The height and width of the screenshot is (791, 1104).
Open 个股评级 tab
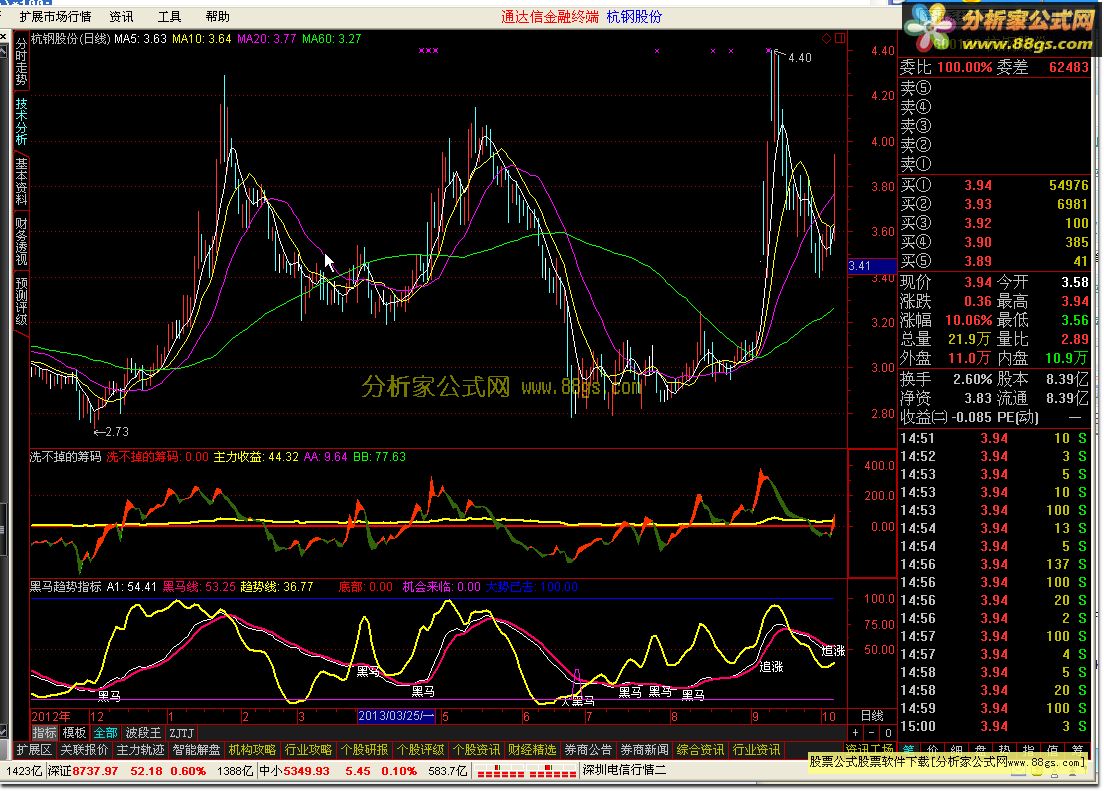[421, 750]
